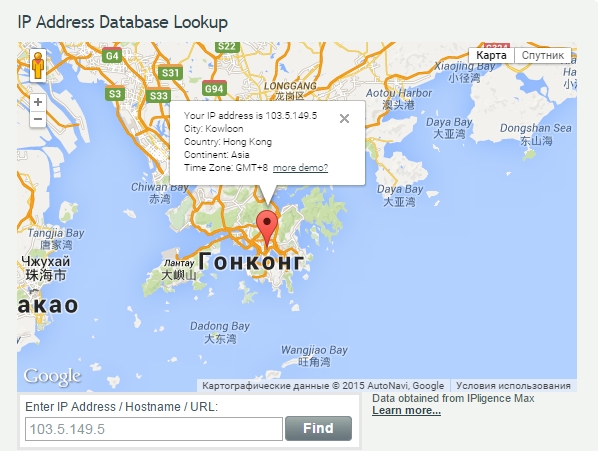Select the G4 highway shield
598x451 pixels.
click(112, 56)
